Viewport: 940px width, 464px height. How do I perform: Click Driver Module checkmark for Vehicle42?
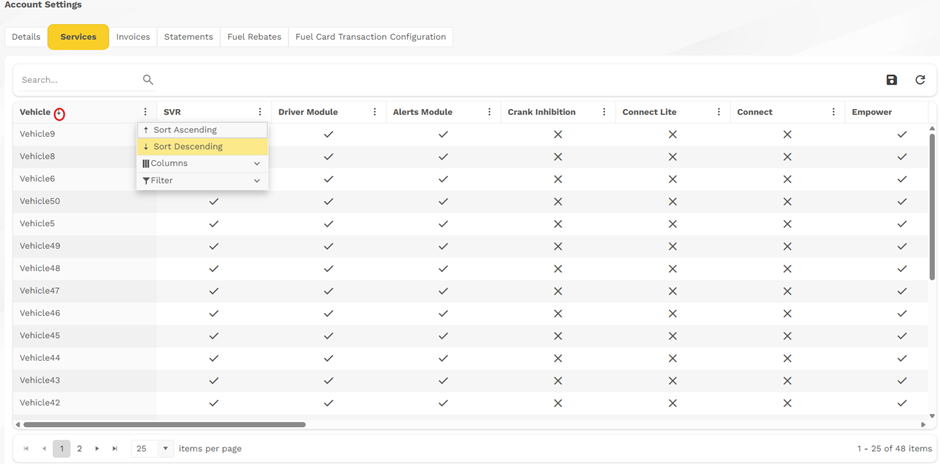(329, 403)
